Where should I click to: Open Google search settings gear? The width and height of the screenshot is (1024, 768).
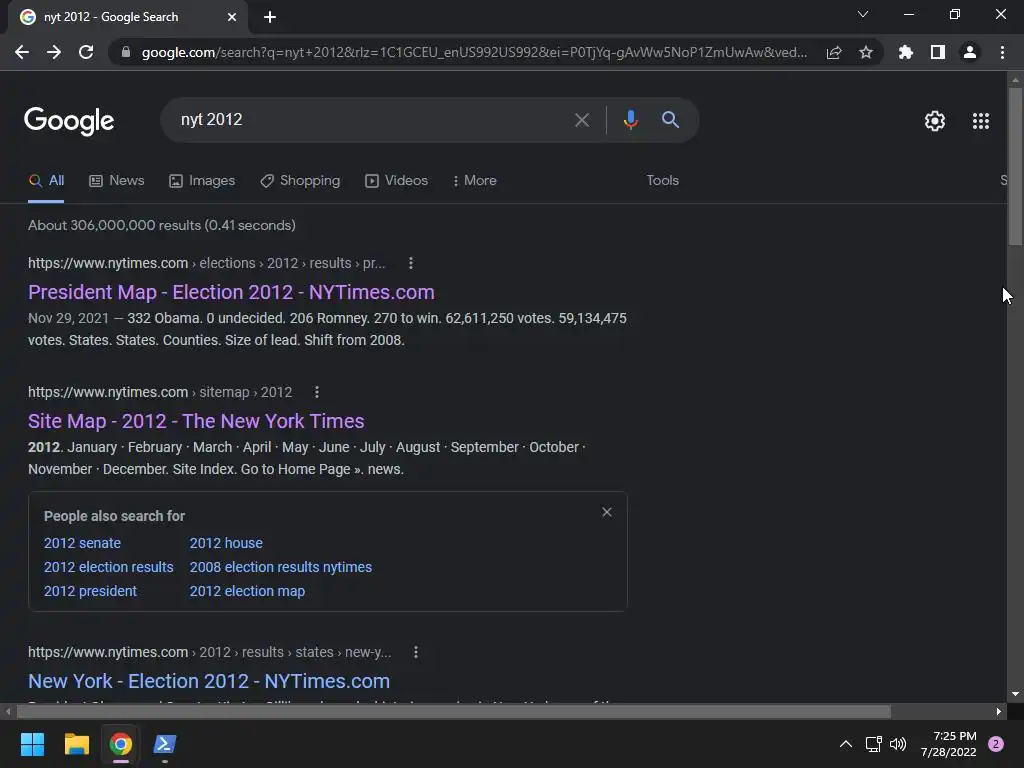(935, 121)
